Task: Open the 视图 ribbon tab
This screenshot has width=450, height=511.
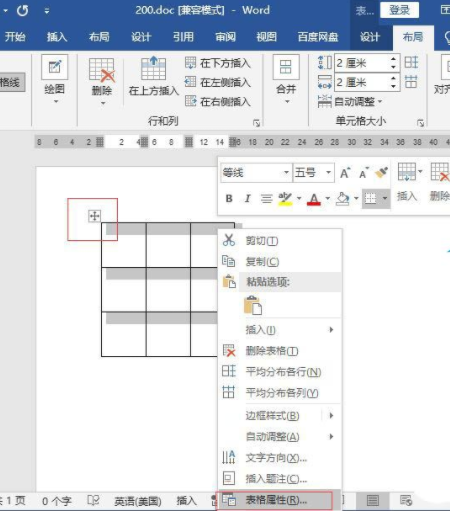Action: coord(266,37)
